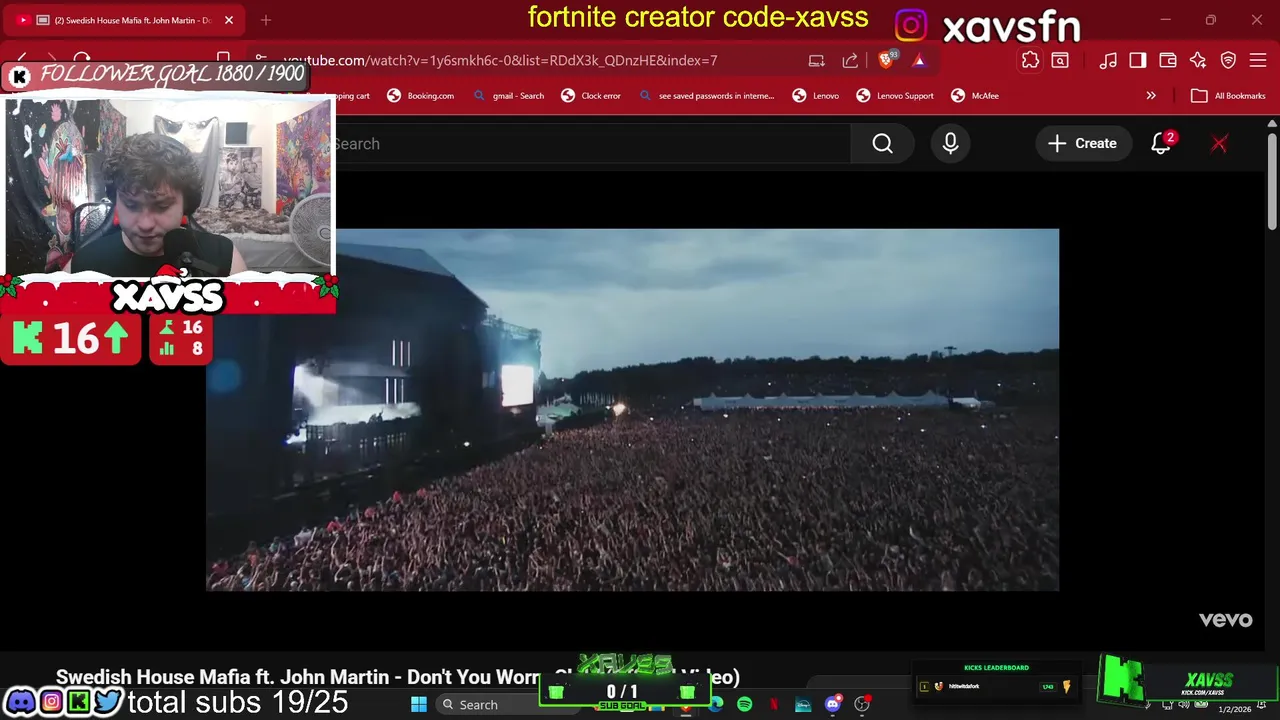Click the YouTube URL in address bar
The image size is (1280, 720).
point(500,61)
